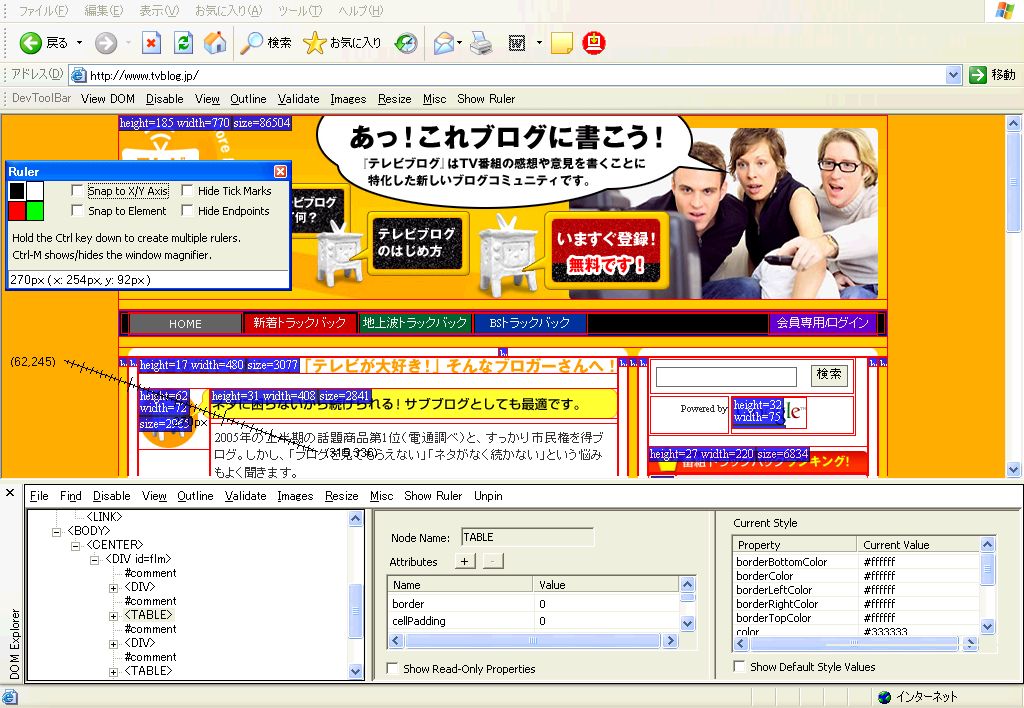Click the IE Forward arrow icon
Screen dimensions: 1024x708
105,43
